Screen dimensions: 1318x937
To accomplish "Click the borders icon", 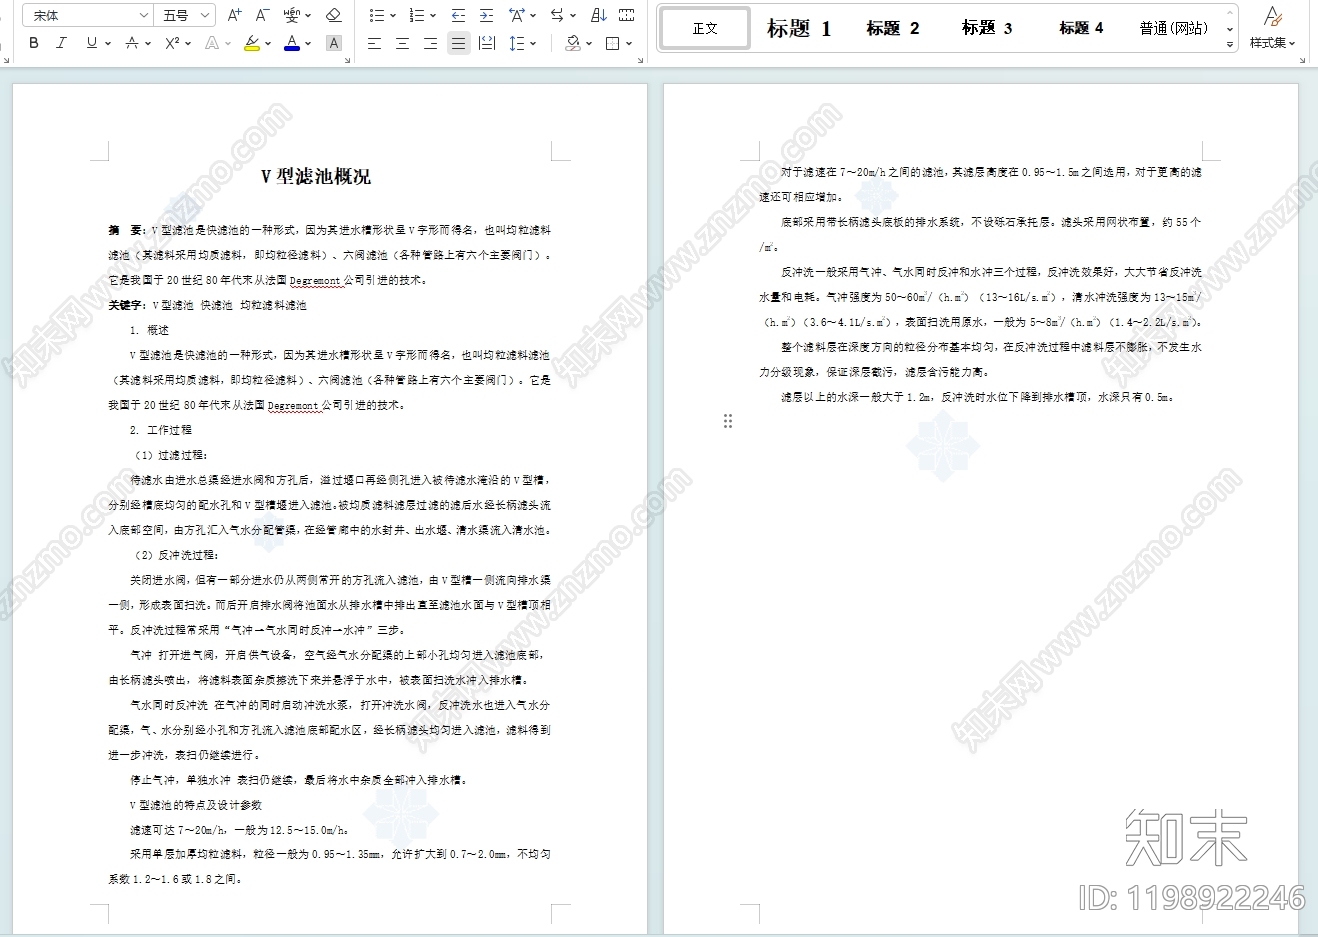I will click(x=613, y=43).
